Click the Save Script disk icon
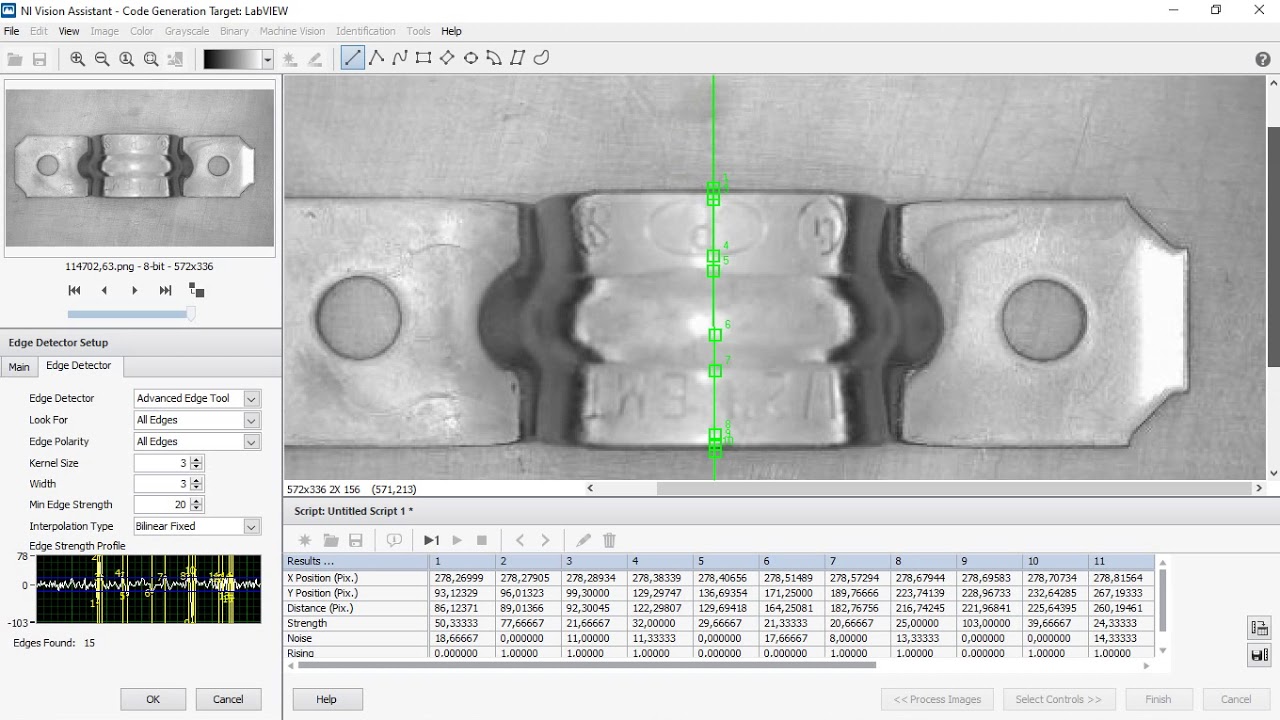 [355, 540]
